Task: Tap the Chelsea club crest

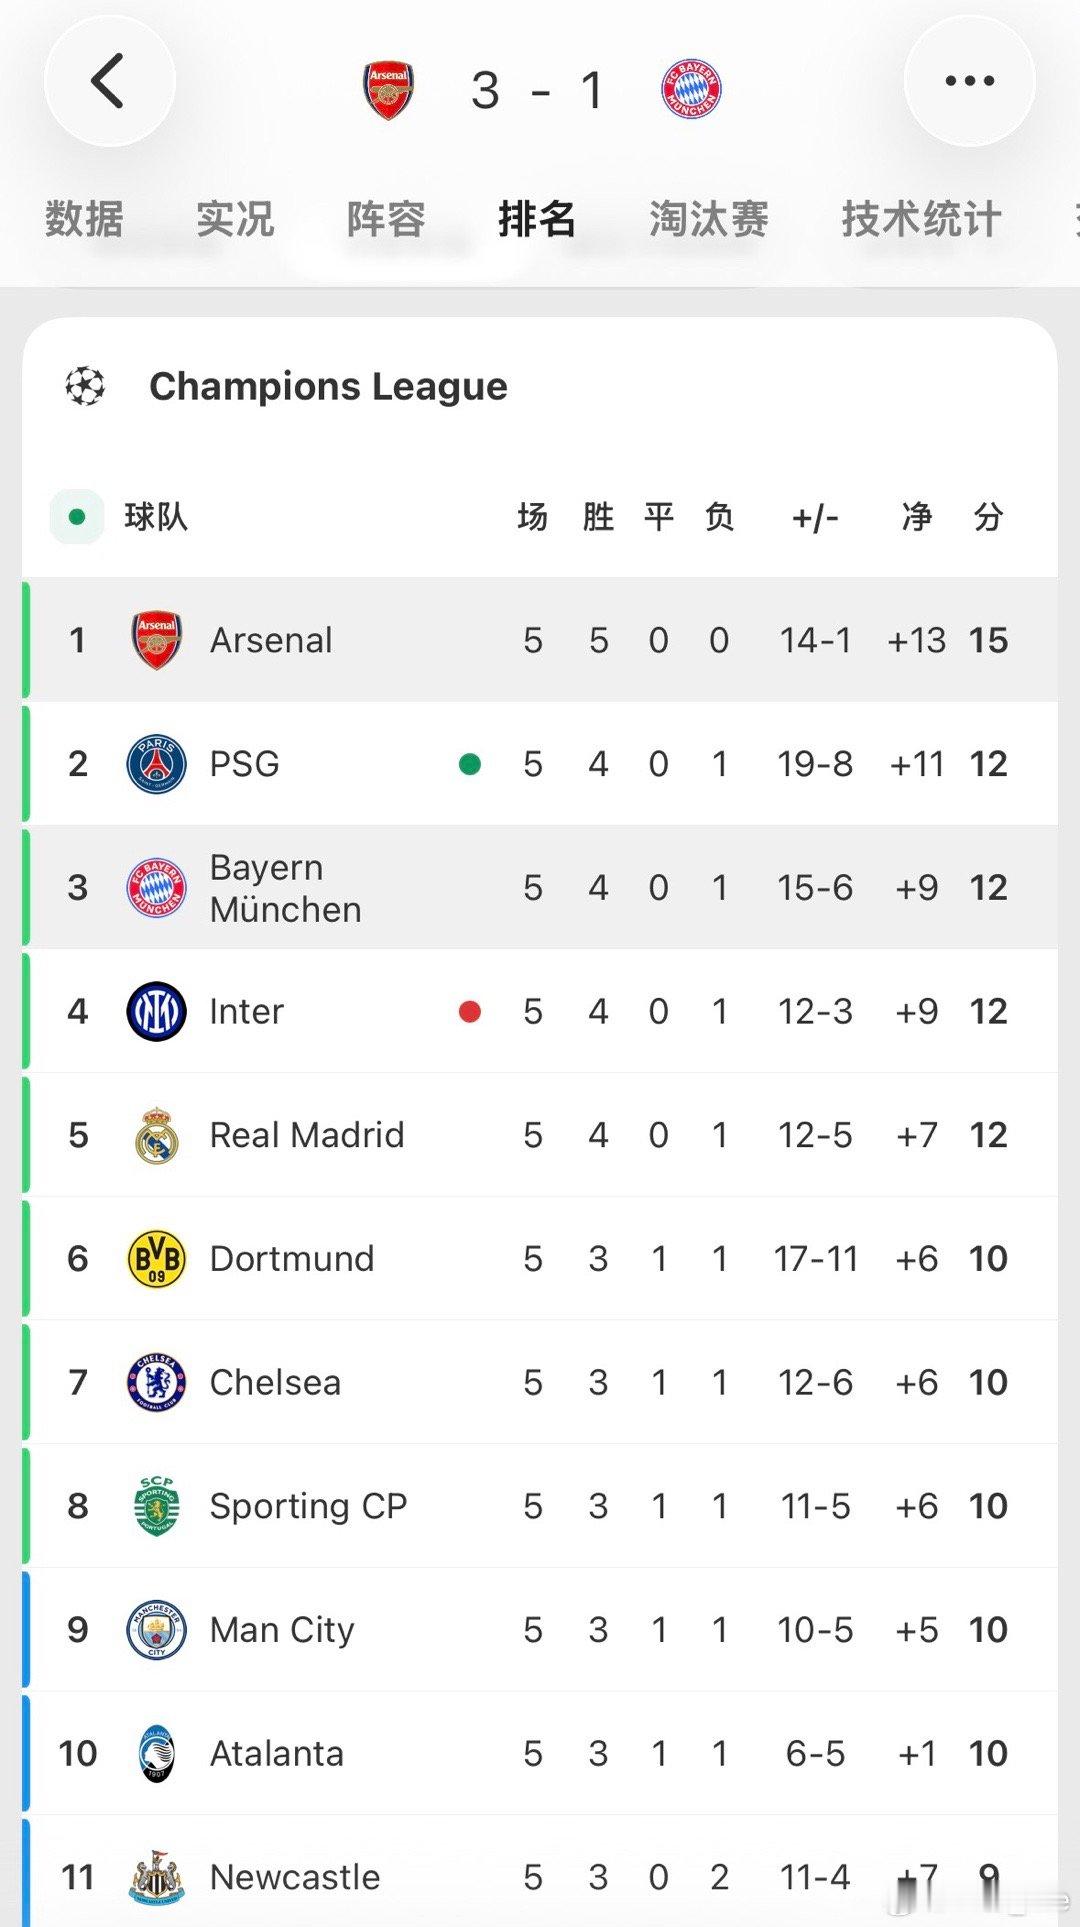Action: coord(156,1382)
